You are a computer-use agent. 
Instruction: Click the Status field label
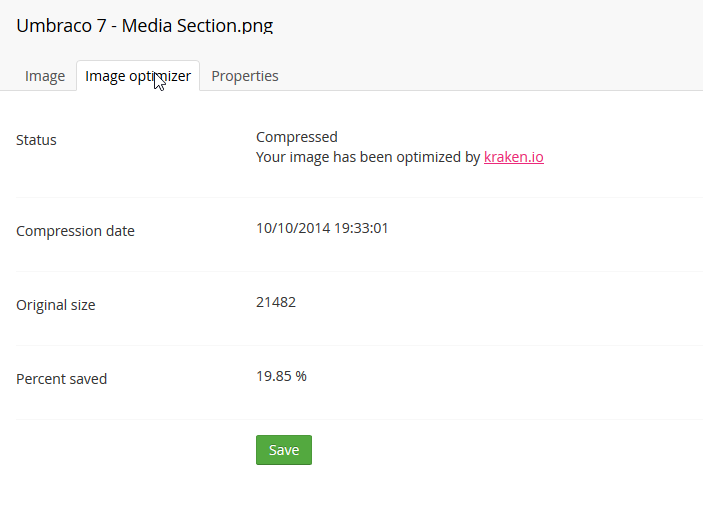click(36, 140)
